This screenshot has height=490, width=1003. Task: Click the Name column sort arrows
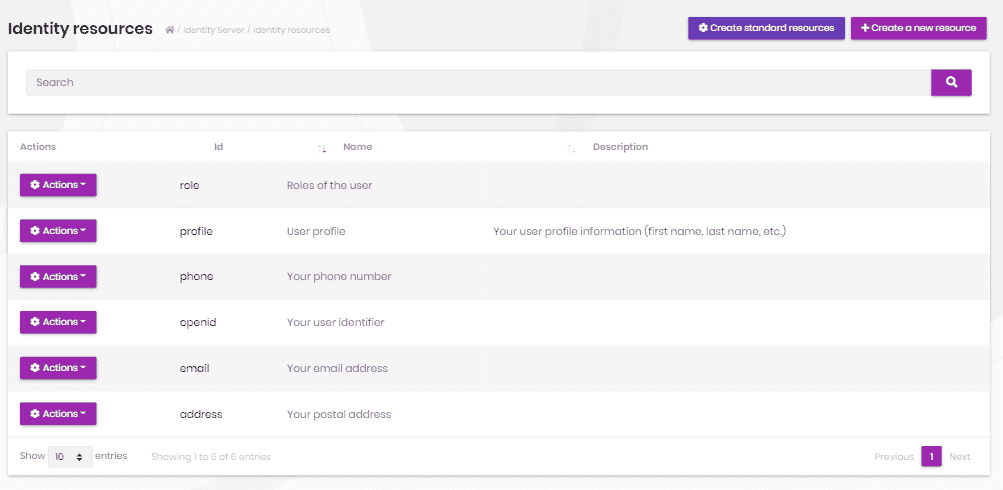click(x=571, y=148)
